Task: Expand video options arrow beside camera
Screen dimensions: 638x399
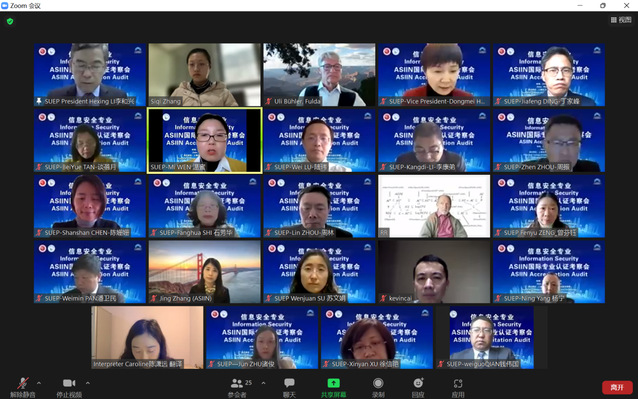Action: (x=87, y=383)
